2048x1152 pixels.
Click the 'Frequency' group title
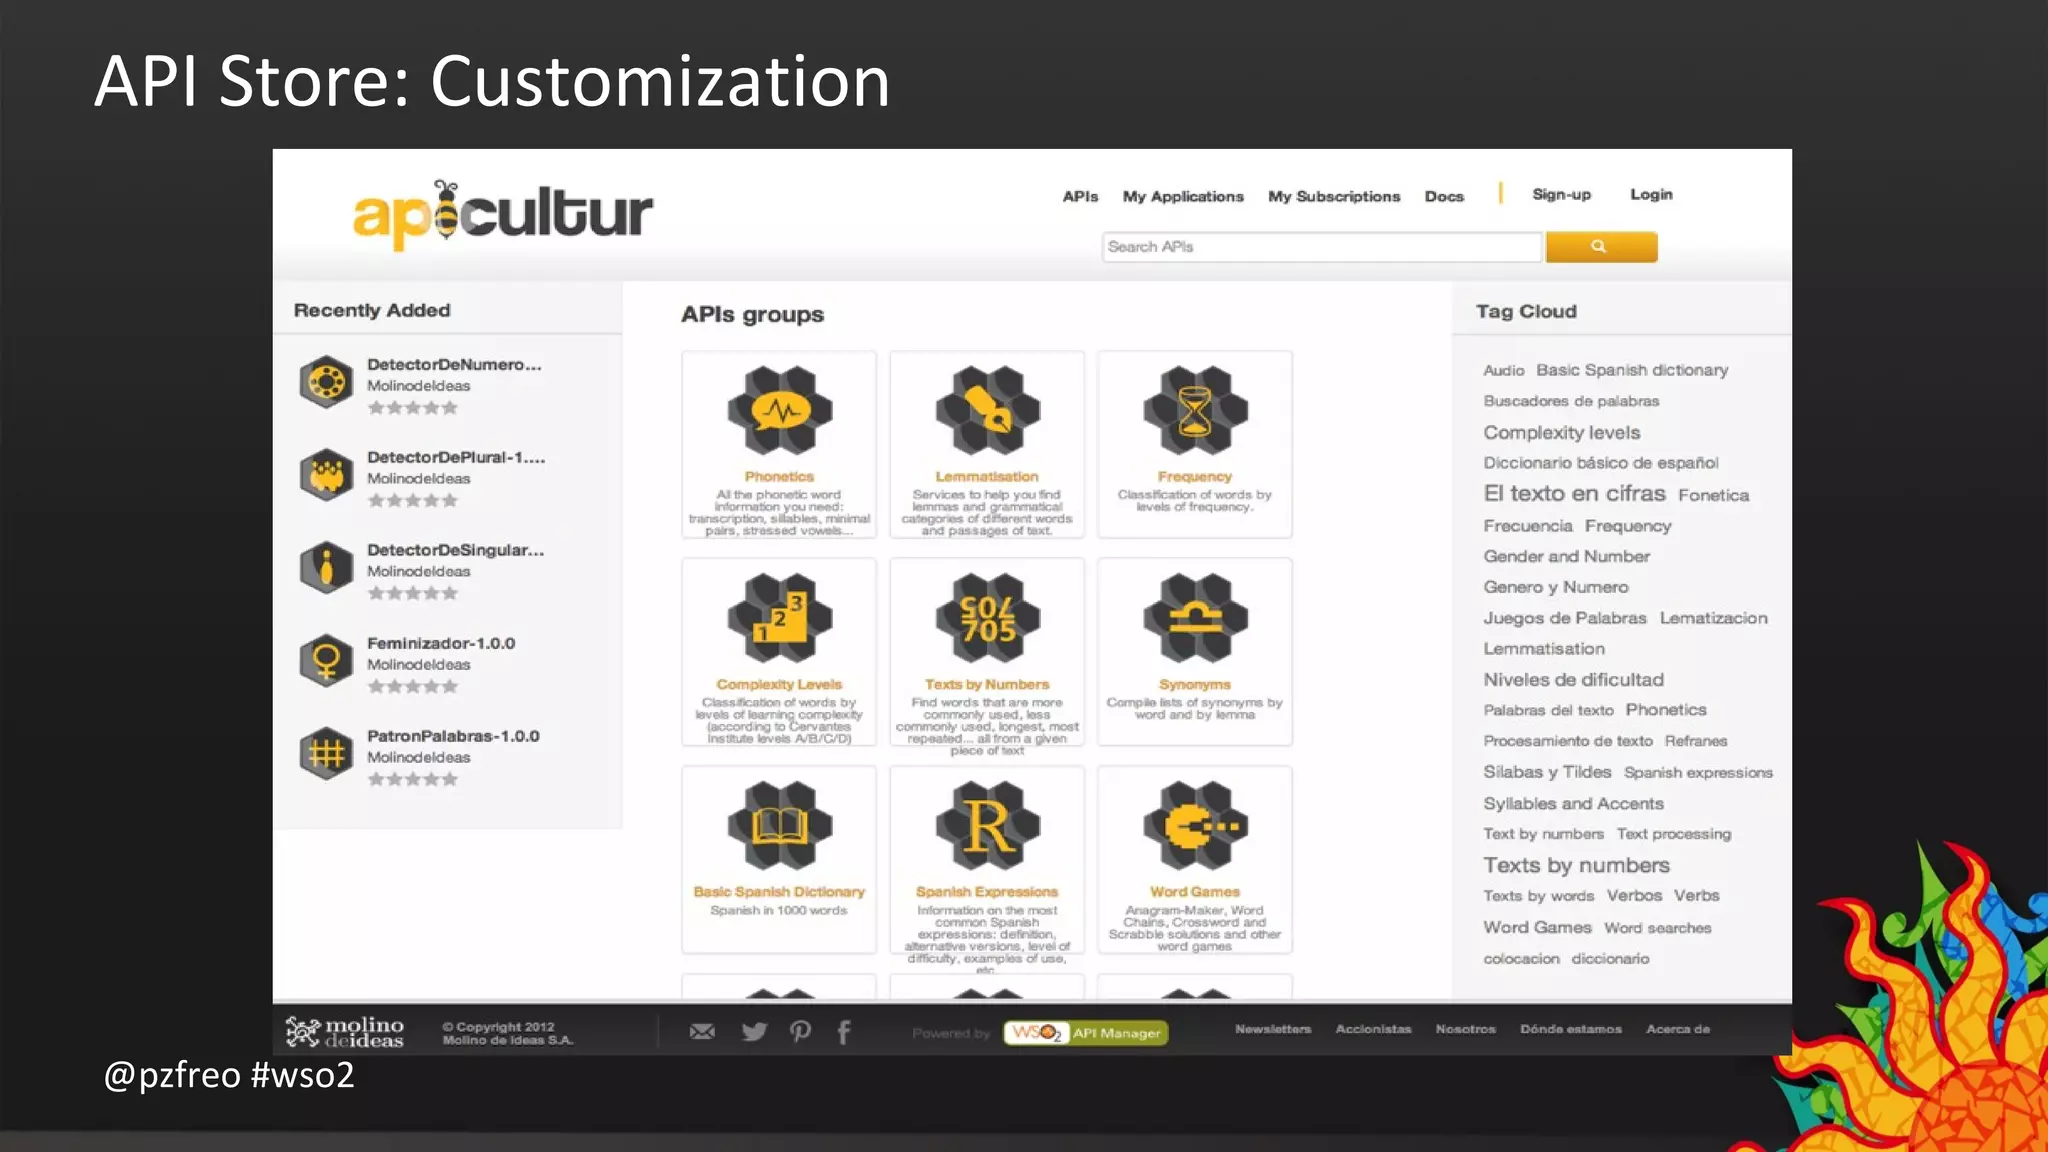click(x=1195, y=477)
